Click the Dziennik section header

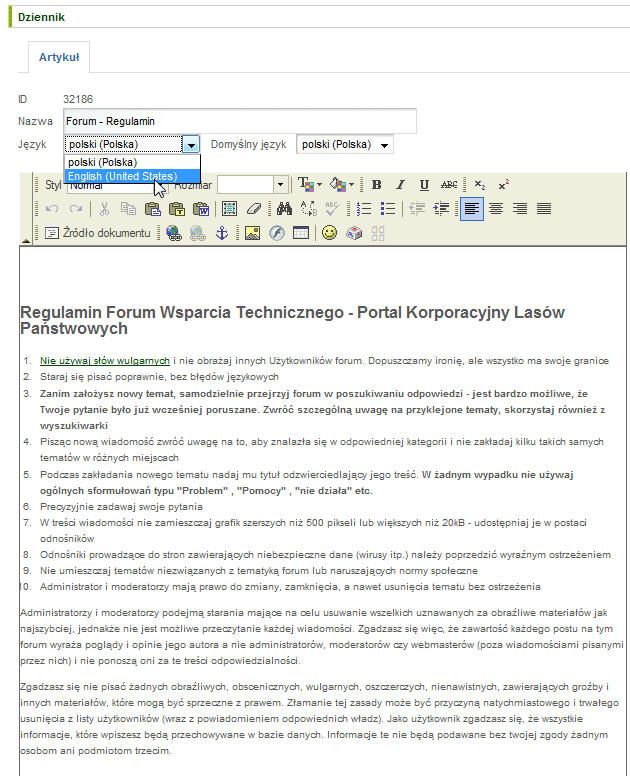[41, 17]
